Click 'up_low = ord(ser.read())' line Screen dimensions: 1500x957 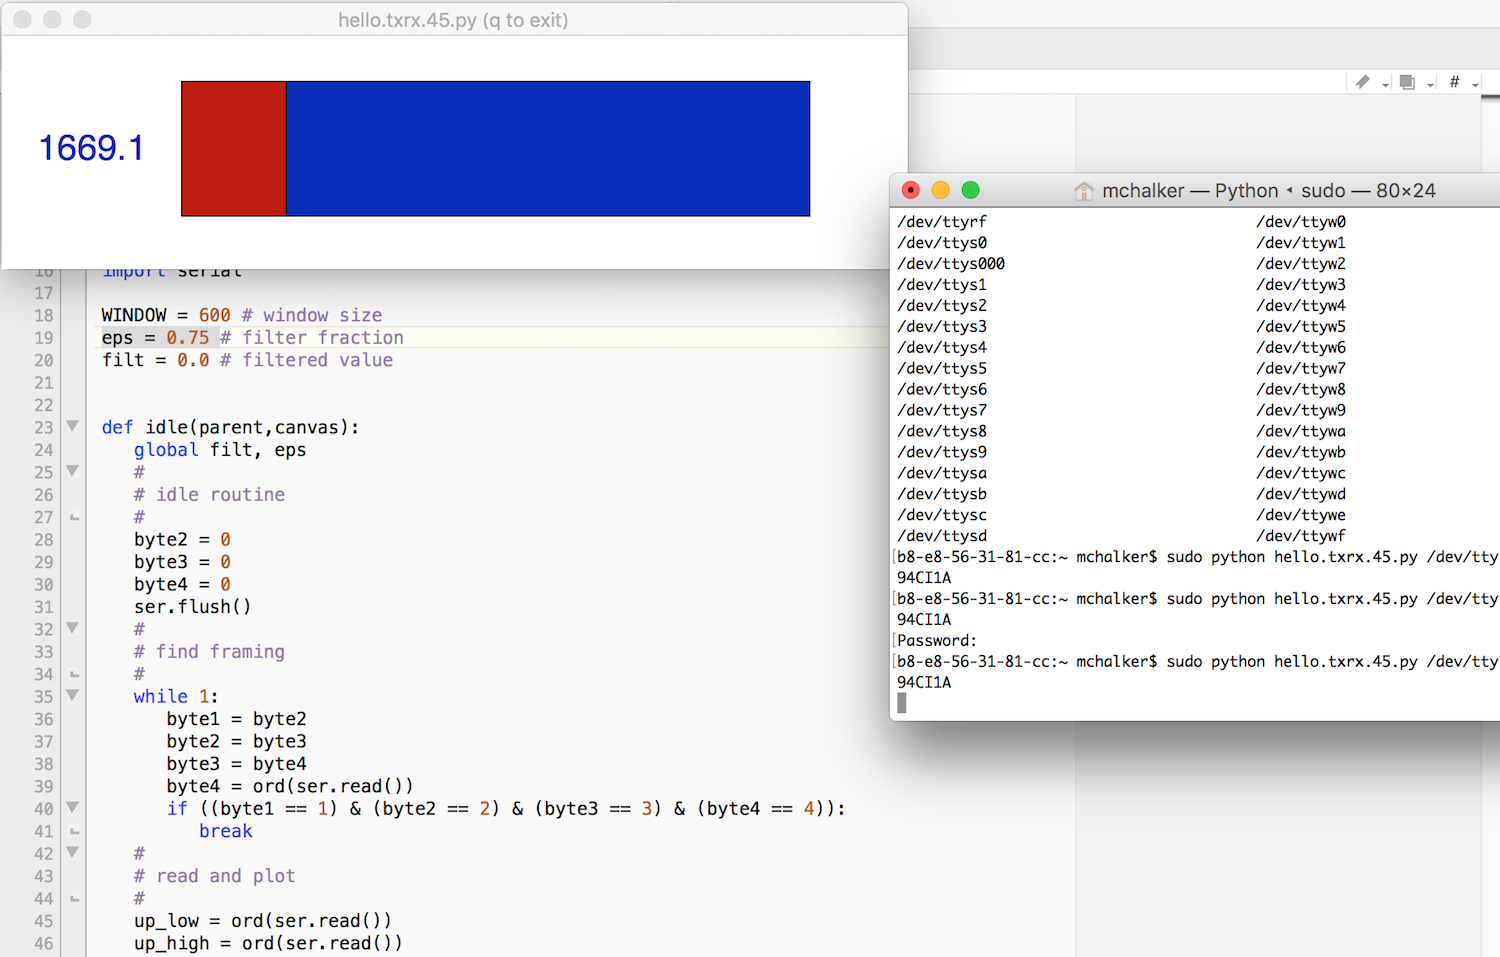tap(263, 921)
